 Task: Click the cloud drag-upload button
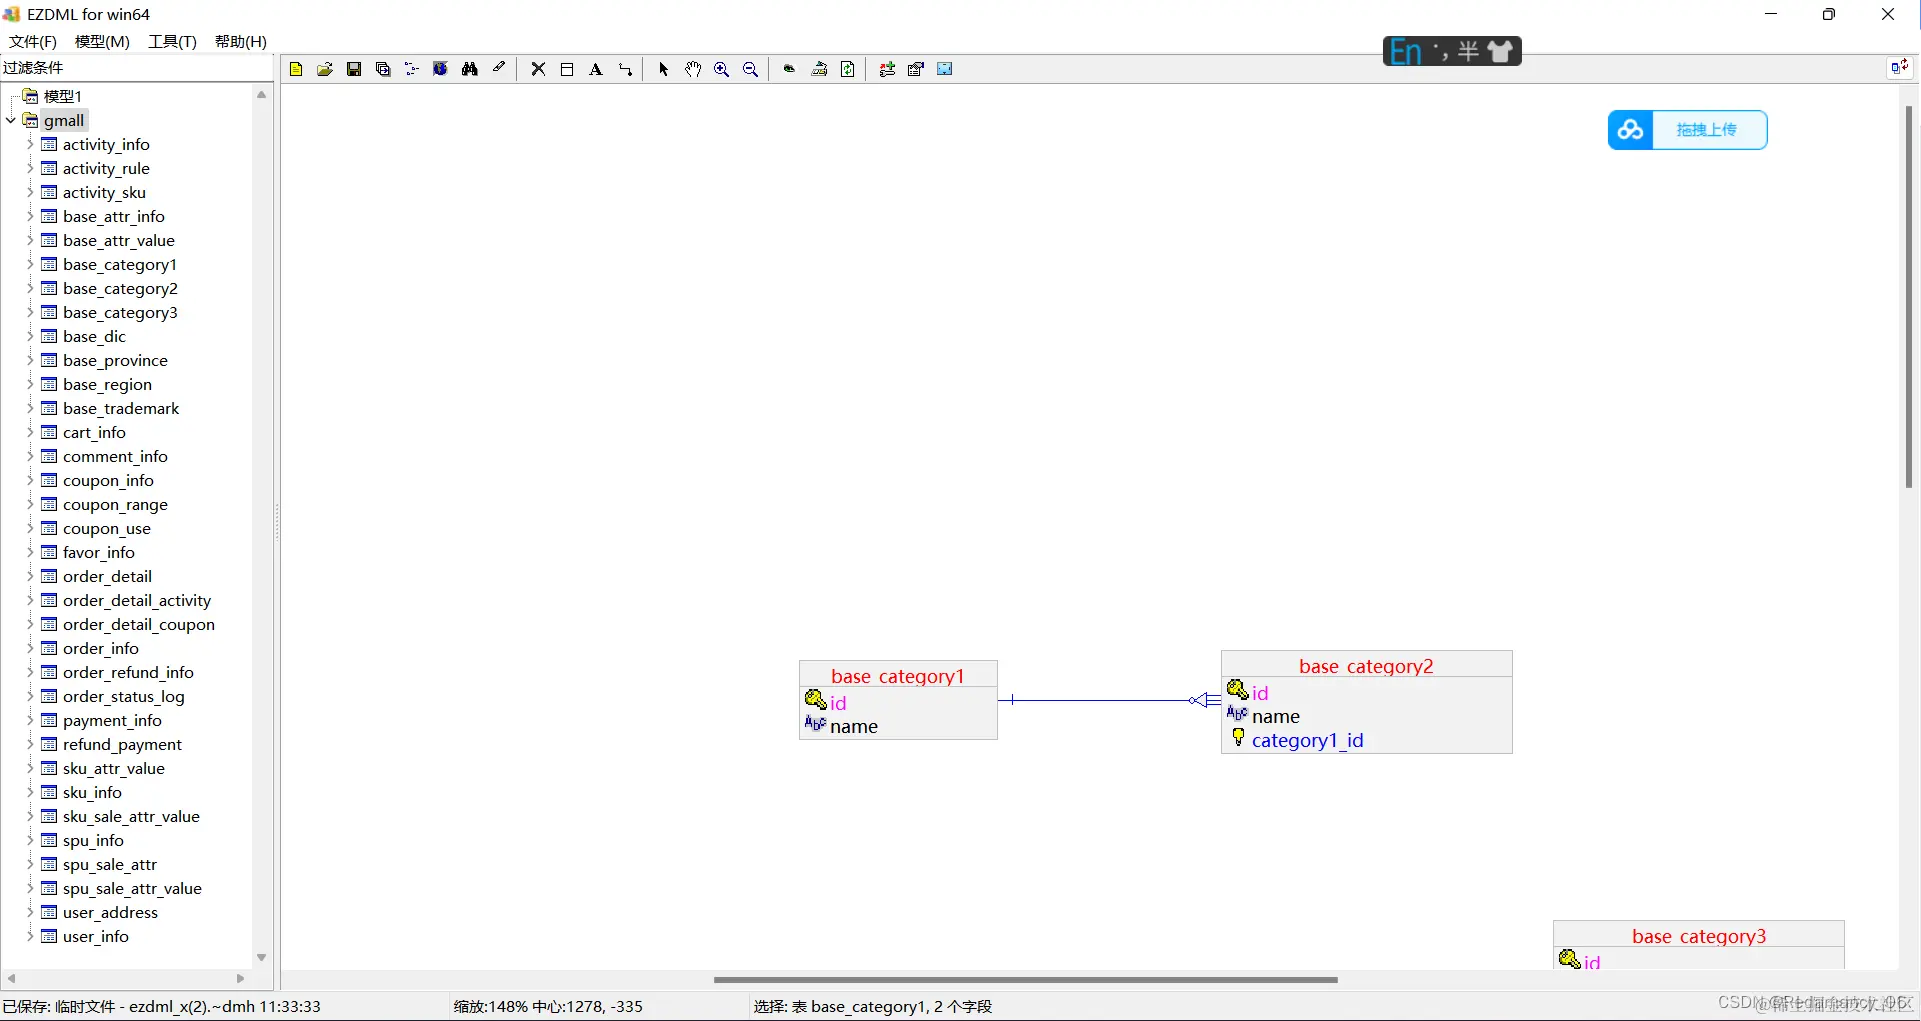[x=1688, y=130]
